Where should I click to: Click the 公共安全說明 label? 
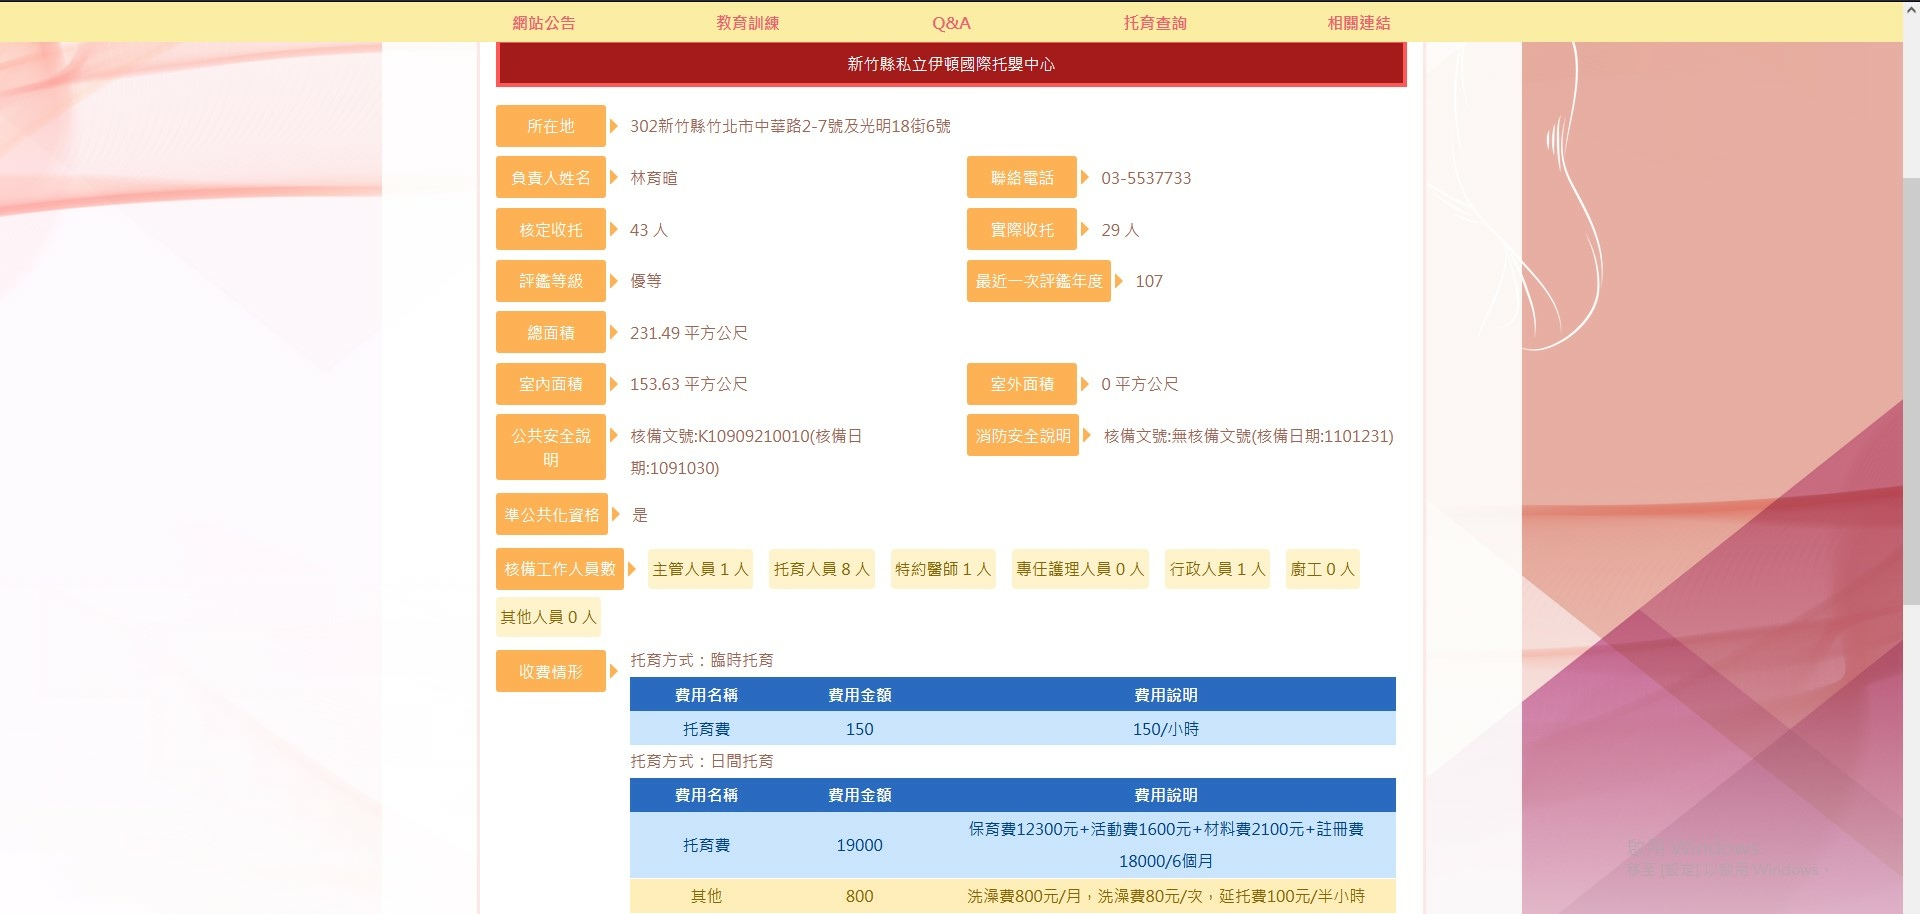[551, 447]
